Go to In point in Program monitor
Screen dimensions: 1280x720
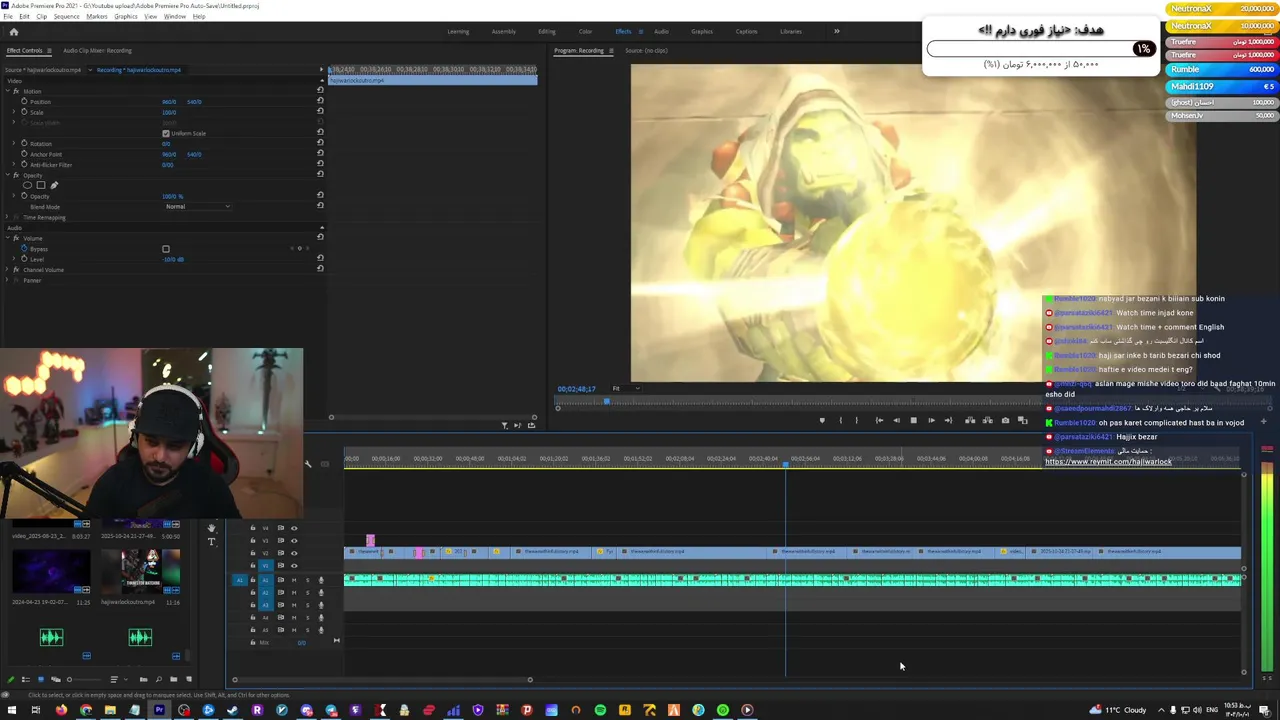(x=879, y=420)
